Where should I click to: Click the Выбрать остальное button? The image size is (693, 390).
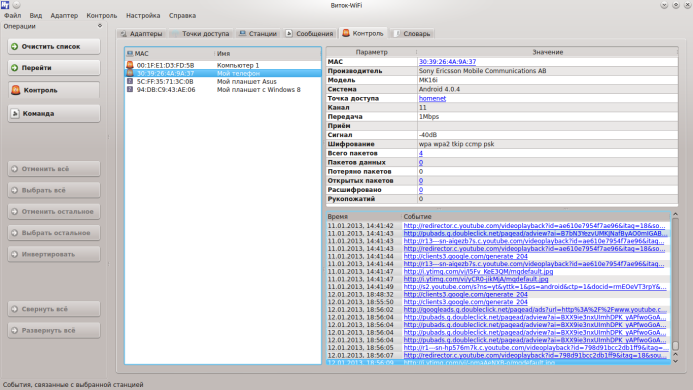pyautogui.click(x=54, y=233)
